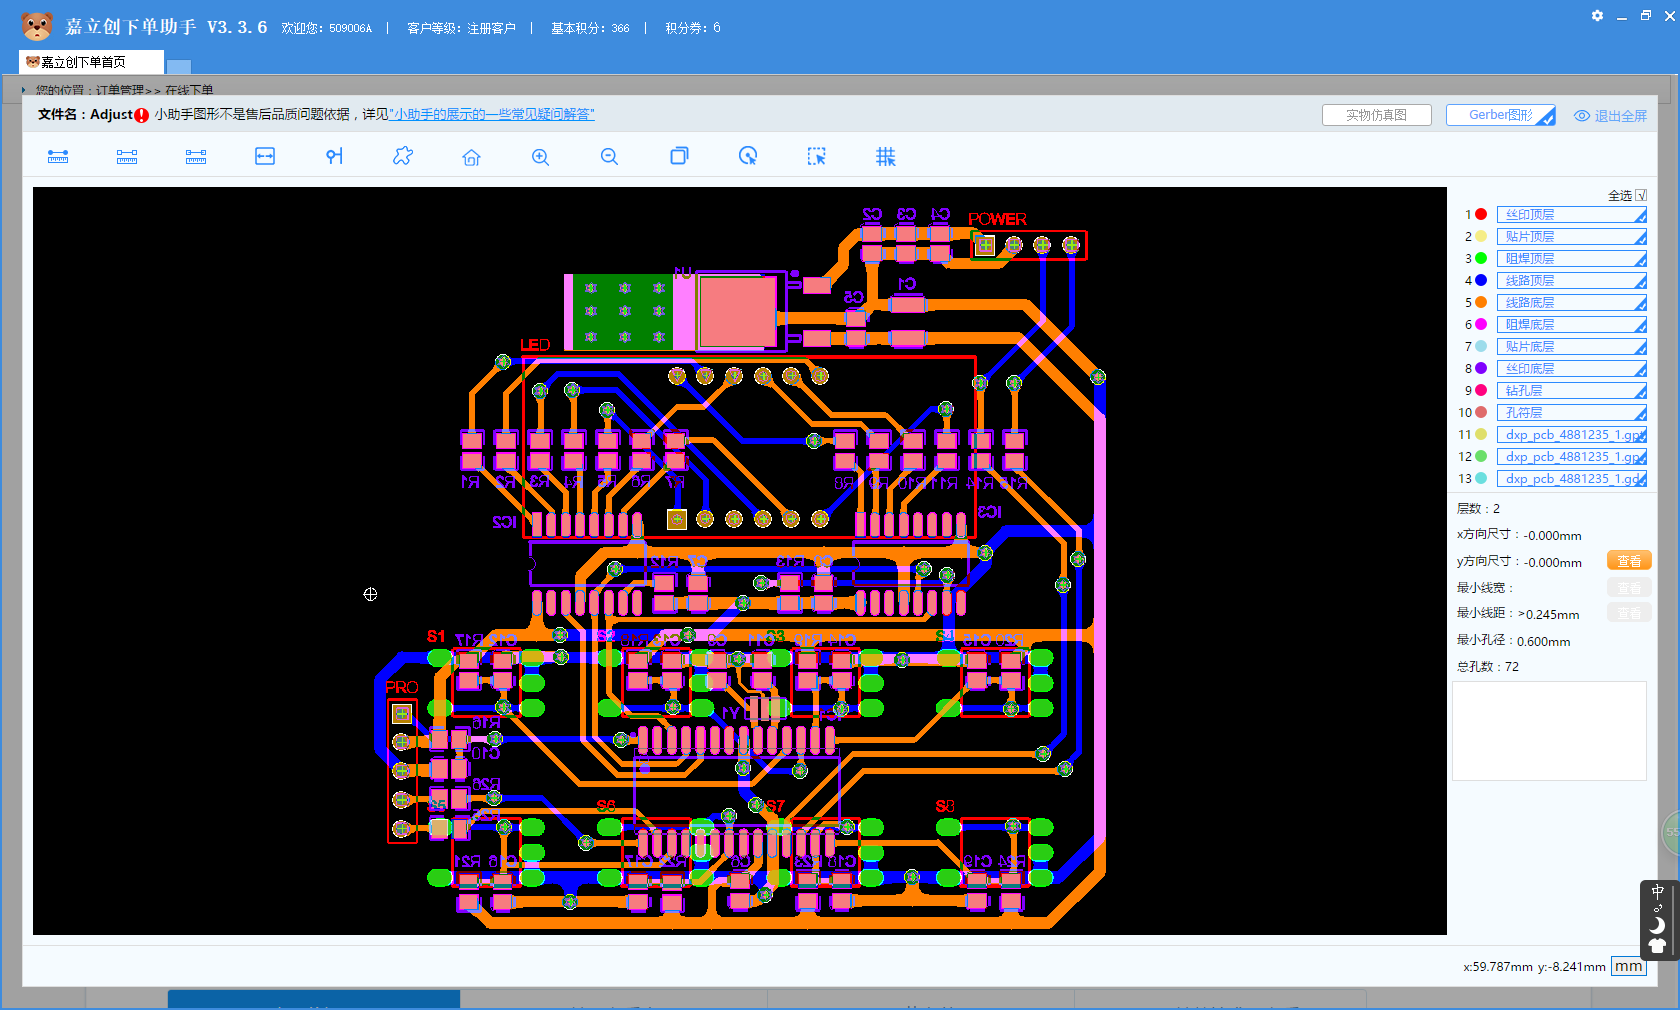Toggle the 阻焊底层 layer visibility
This screenshot has height=1010, width=1680.
pyautogui.click(x=1572, y=325)
